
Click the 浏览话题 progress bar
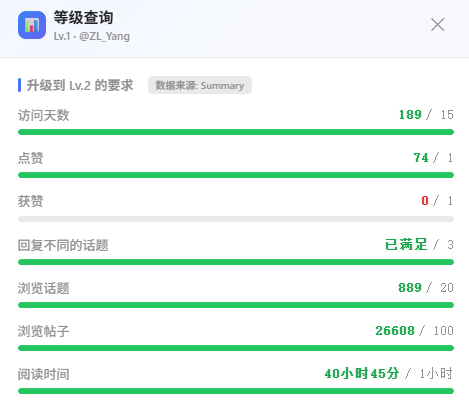(x=236, y=305)
